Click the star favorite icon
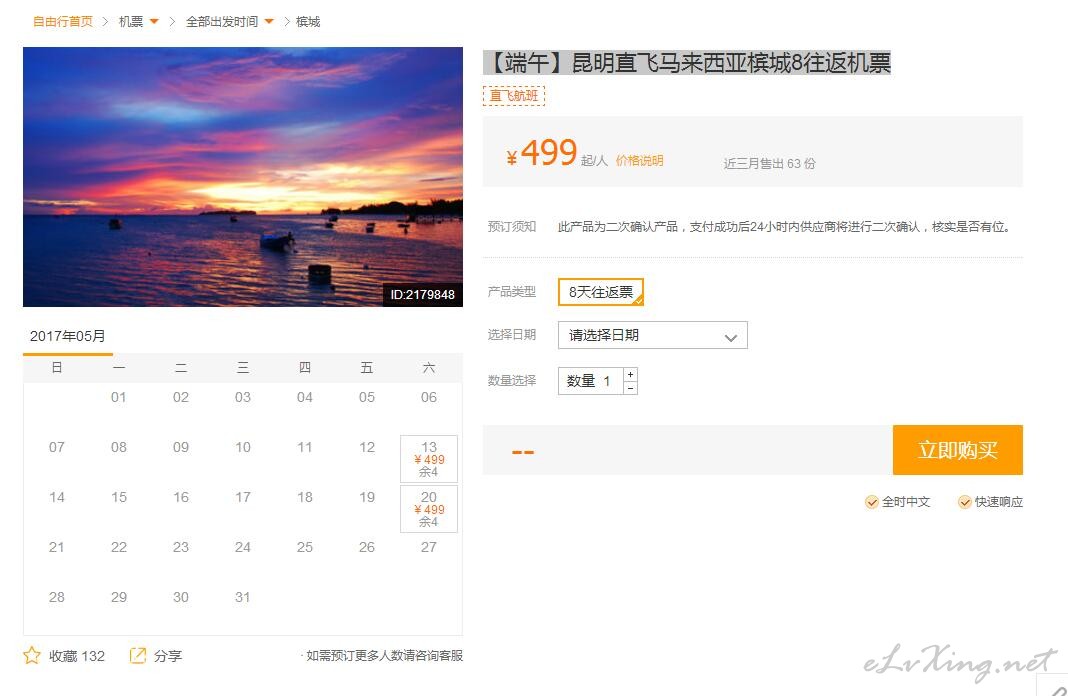Viewport: 1068px width, 696px height. click(x=31, y=656)
